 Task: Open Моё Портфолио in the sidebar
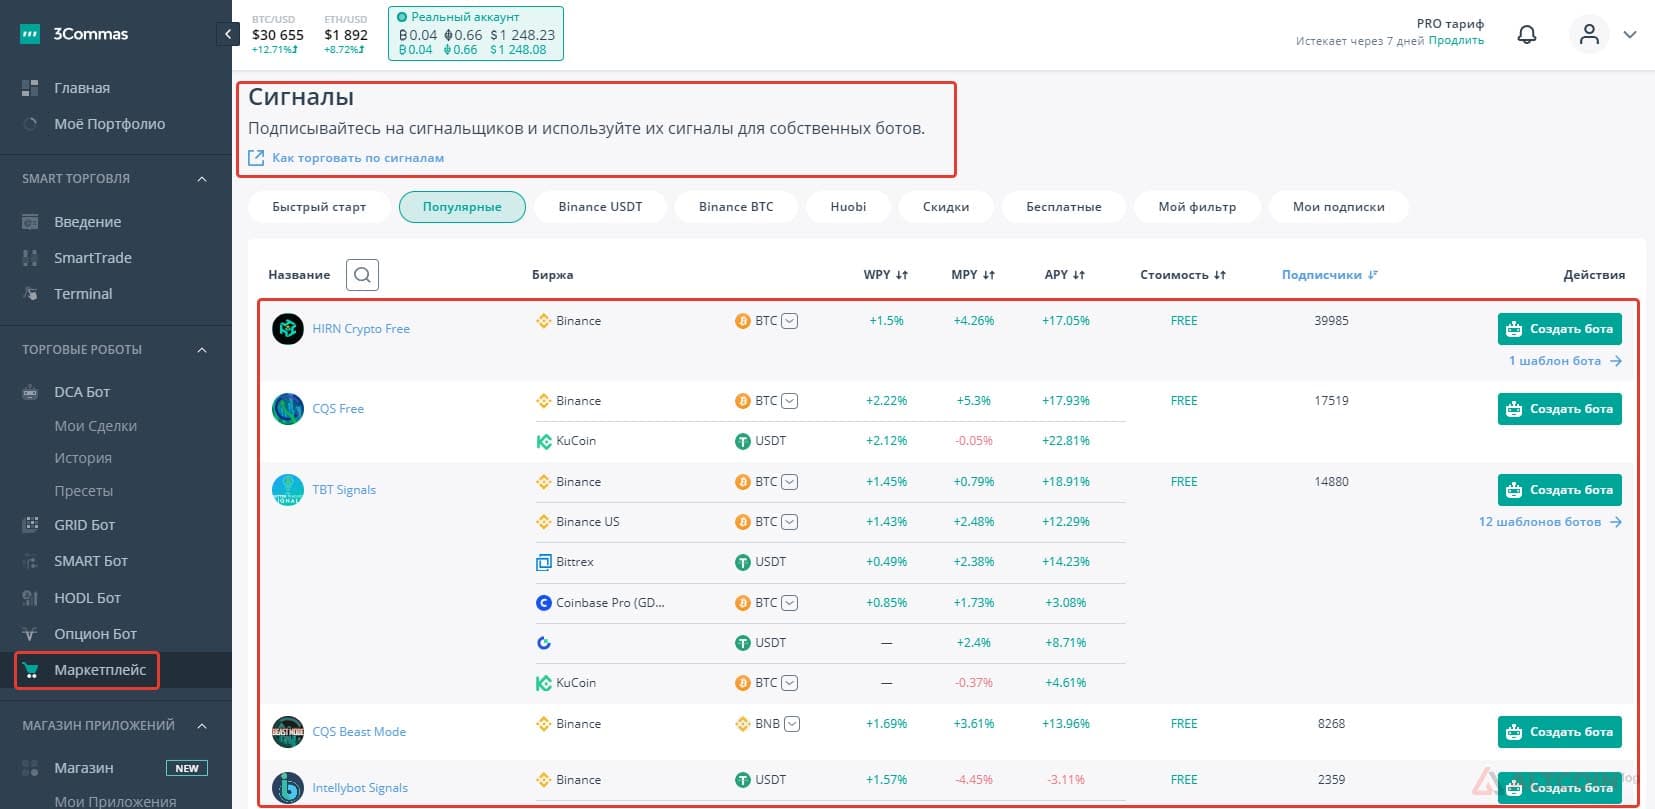[109, 124]
